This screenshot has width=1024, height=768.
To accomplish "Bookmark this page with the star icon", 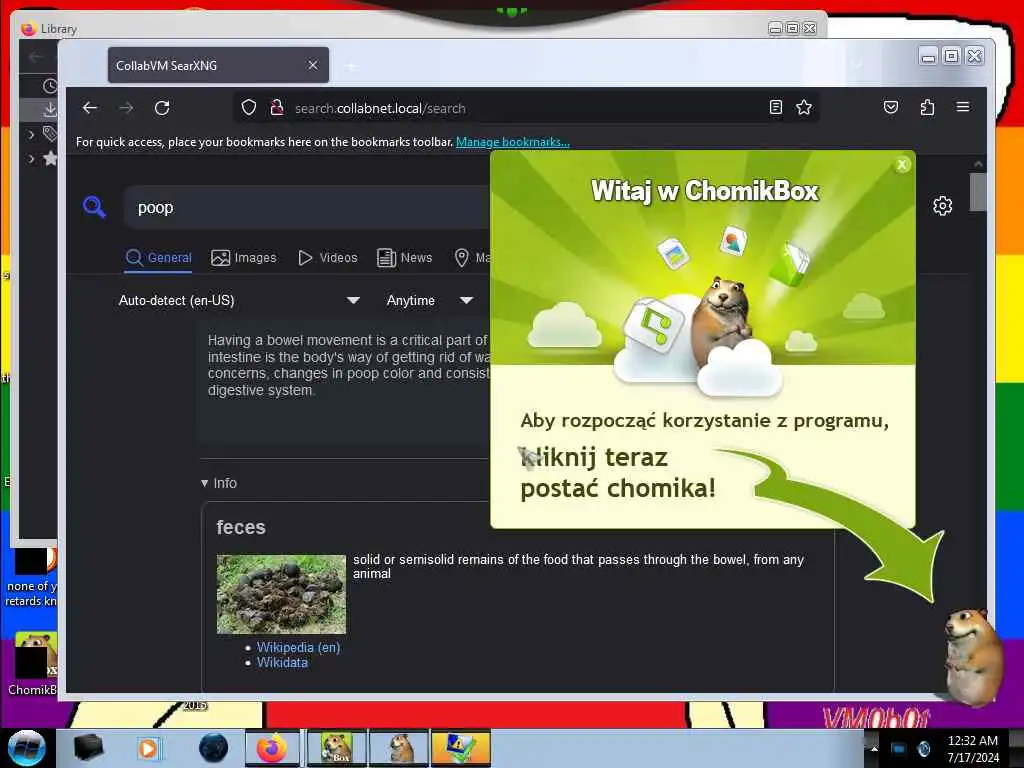I will [804, 107].
